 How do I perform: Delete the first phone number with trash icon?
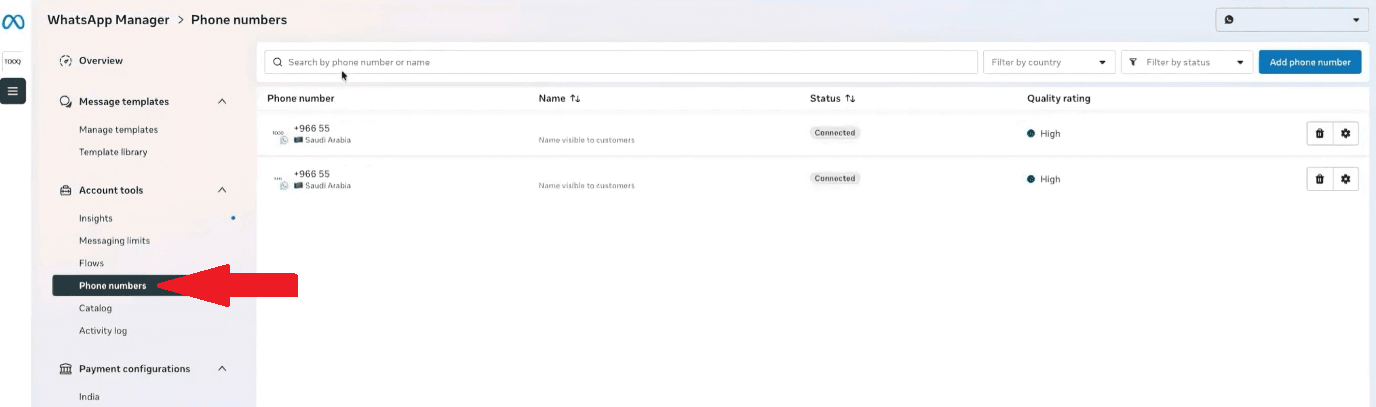click(1320, 133)
